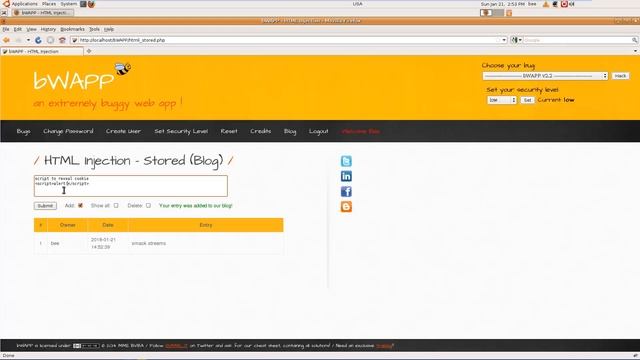The width and height of the screenshot is (640, 360).
Task: Click the URL address bar
Action: coord(289,40)
